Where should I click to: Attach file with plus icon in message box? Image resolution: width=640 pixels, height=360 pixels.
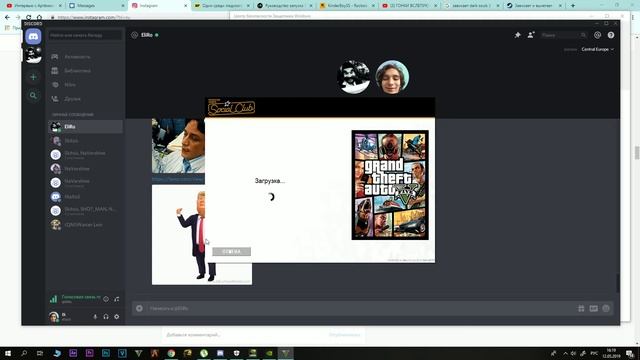point(139,309)
